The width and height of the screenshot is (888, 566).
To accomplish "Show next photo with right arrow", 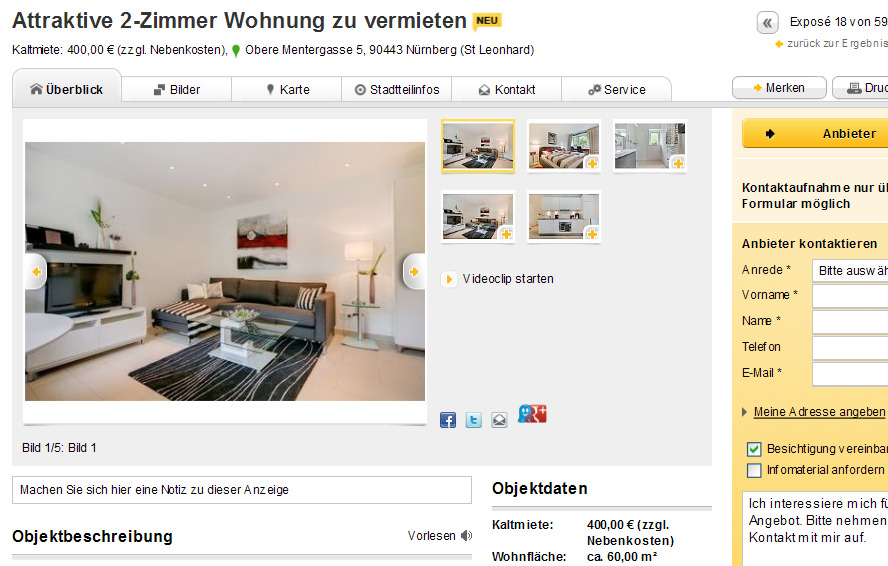I will [x=414, y=271].
